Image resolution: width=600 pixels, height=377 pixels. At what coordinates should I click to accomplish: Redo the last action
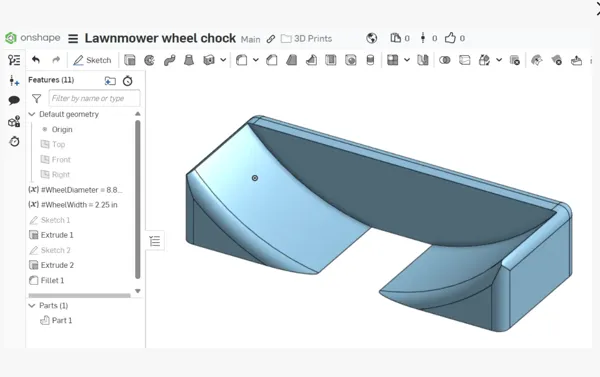point(56,60)
